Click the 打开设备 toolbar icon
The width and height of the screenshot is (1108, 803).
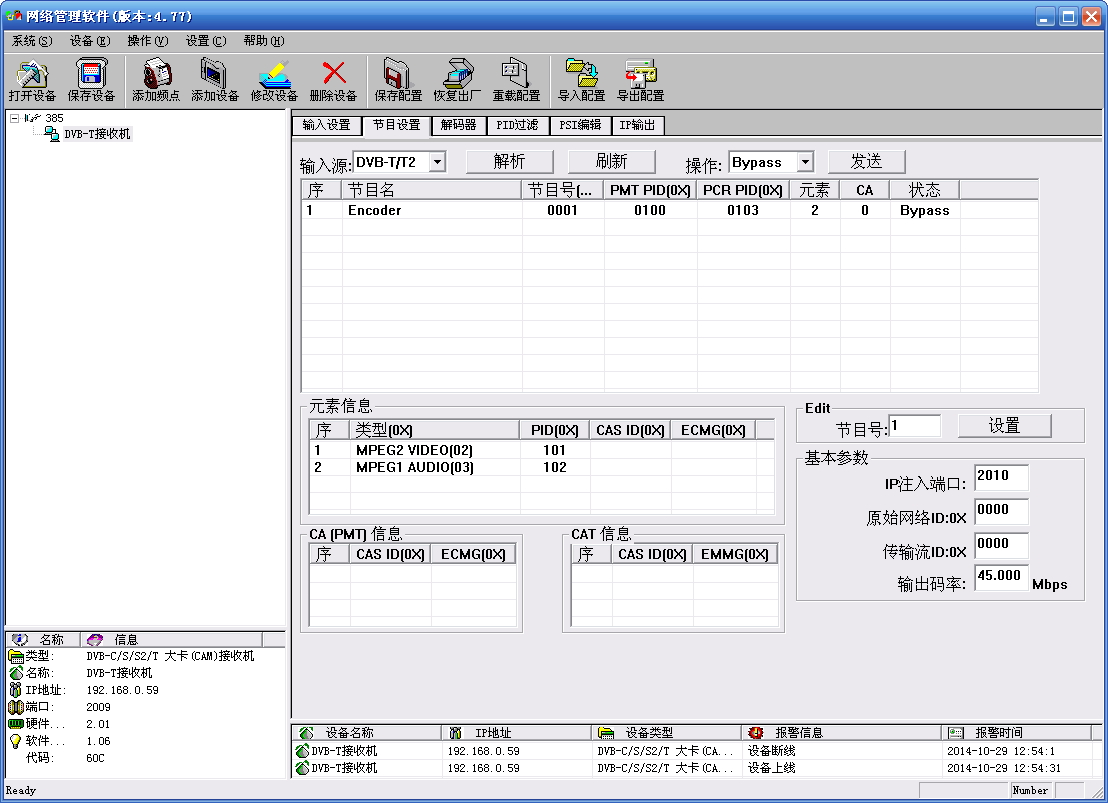point(33,81)
